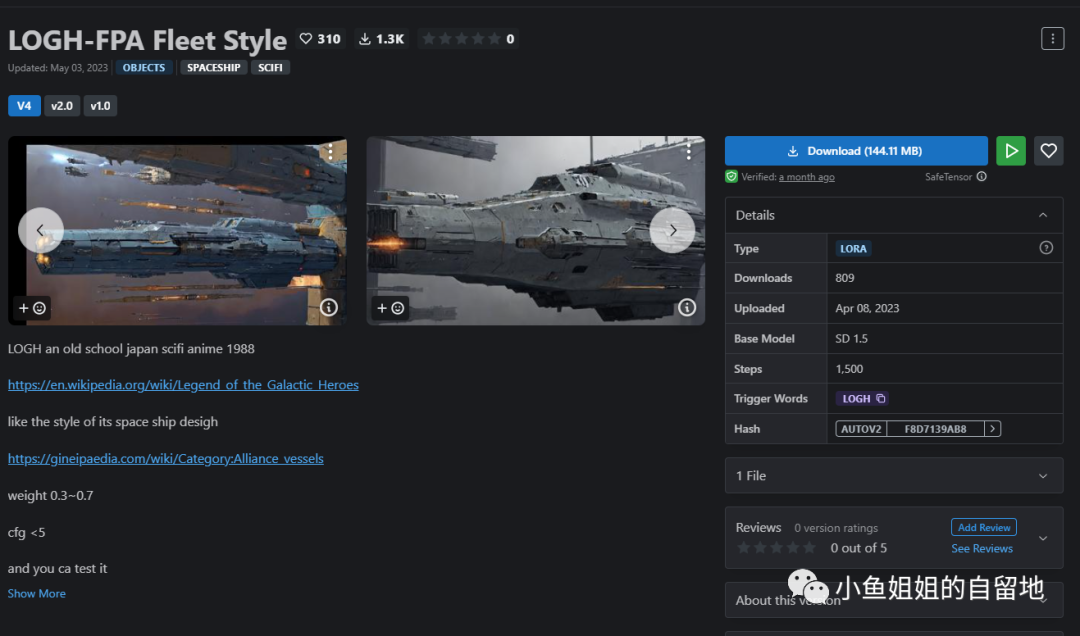Cycle hash type with the arrow
1080x636 pixels.
click(x=992, y=429)
